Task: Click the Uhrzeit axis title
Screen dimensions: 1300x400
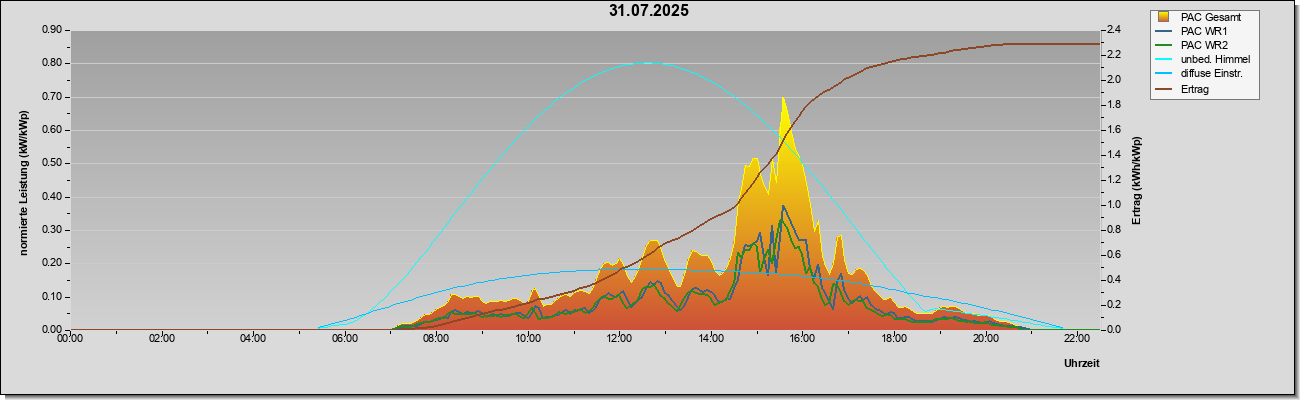Action: pos(1081,364)
